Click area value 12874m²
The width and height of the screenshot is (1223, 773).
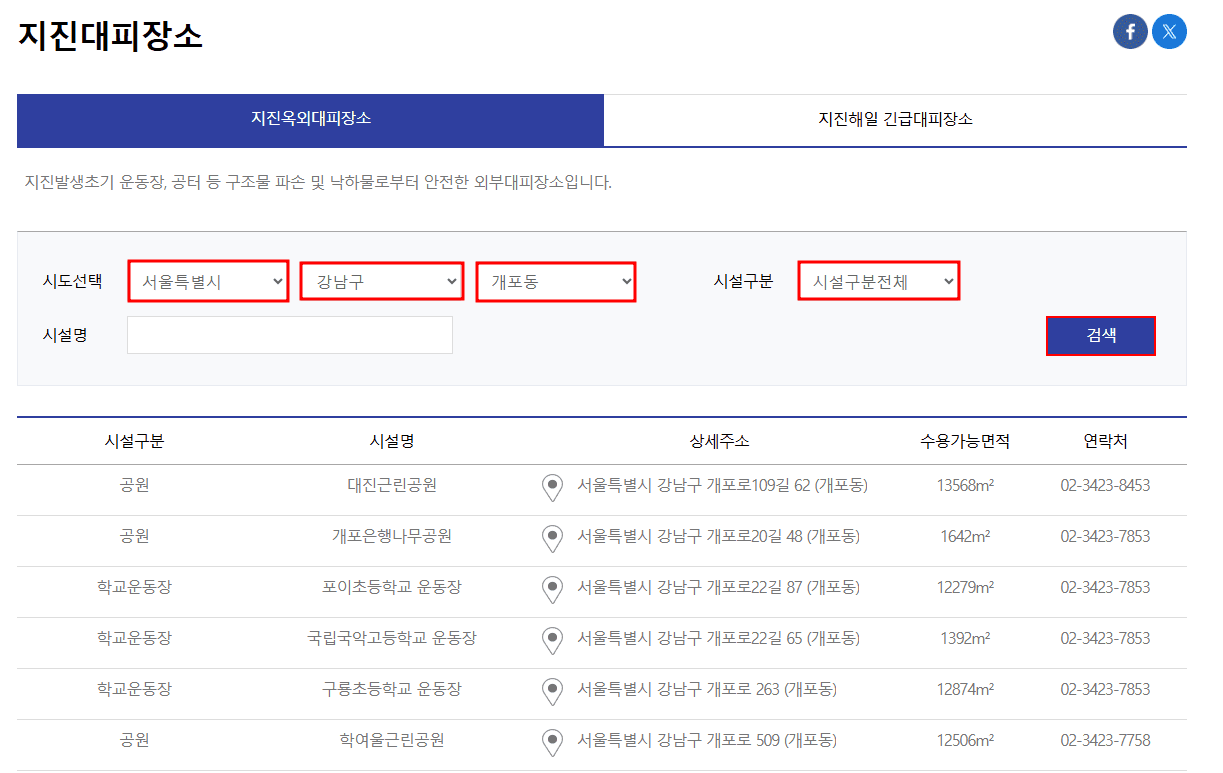tap(965, 689)
